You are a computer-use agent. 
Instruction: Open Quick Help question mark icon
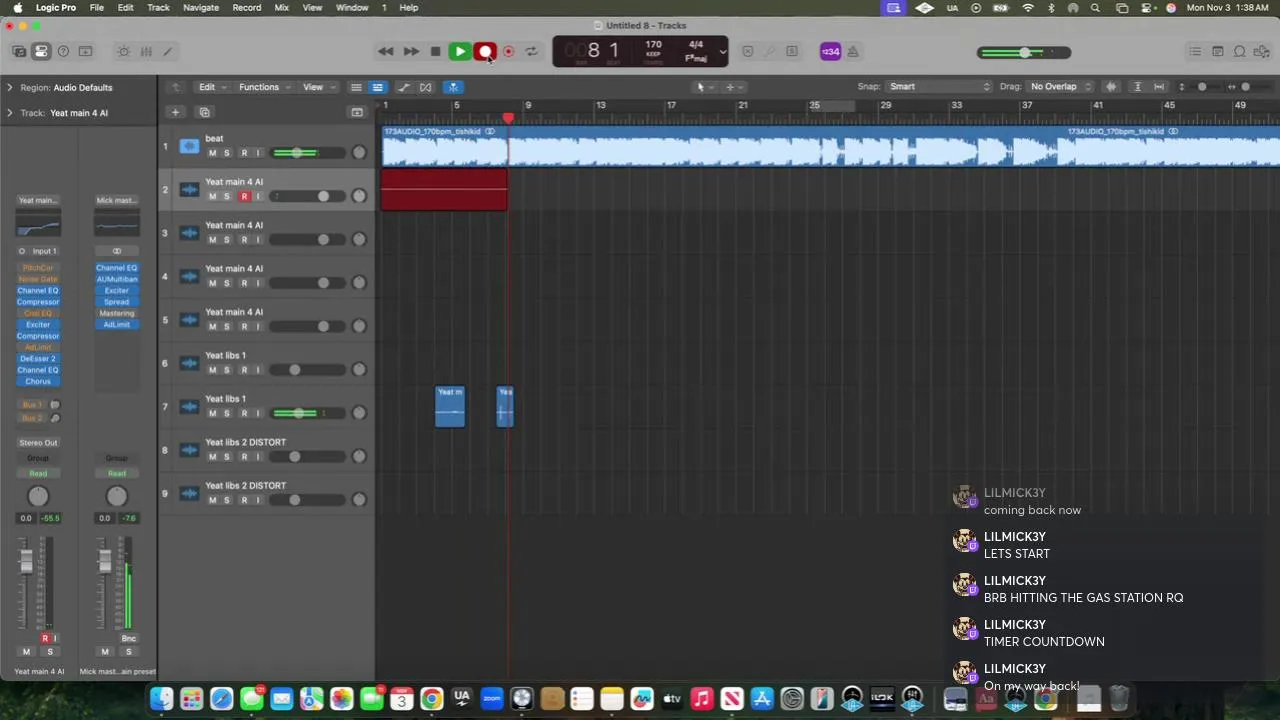(63, 51)
